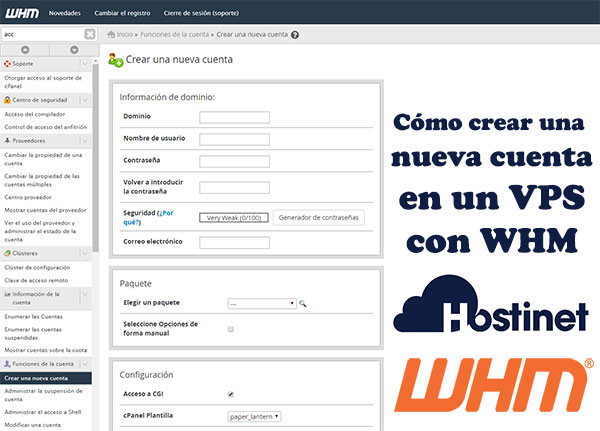This screenshot has height=431, width=600.
Task: Click the expand-all down arrow in sidebar
Action: click(x=74, y=50)
